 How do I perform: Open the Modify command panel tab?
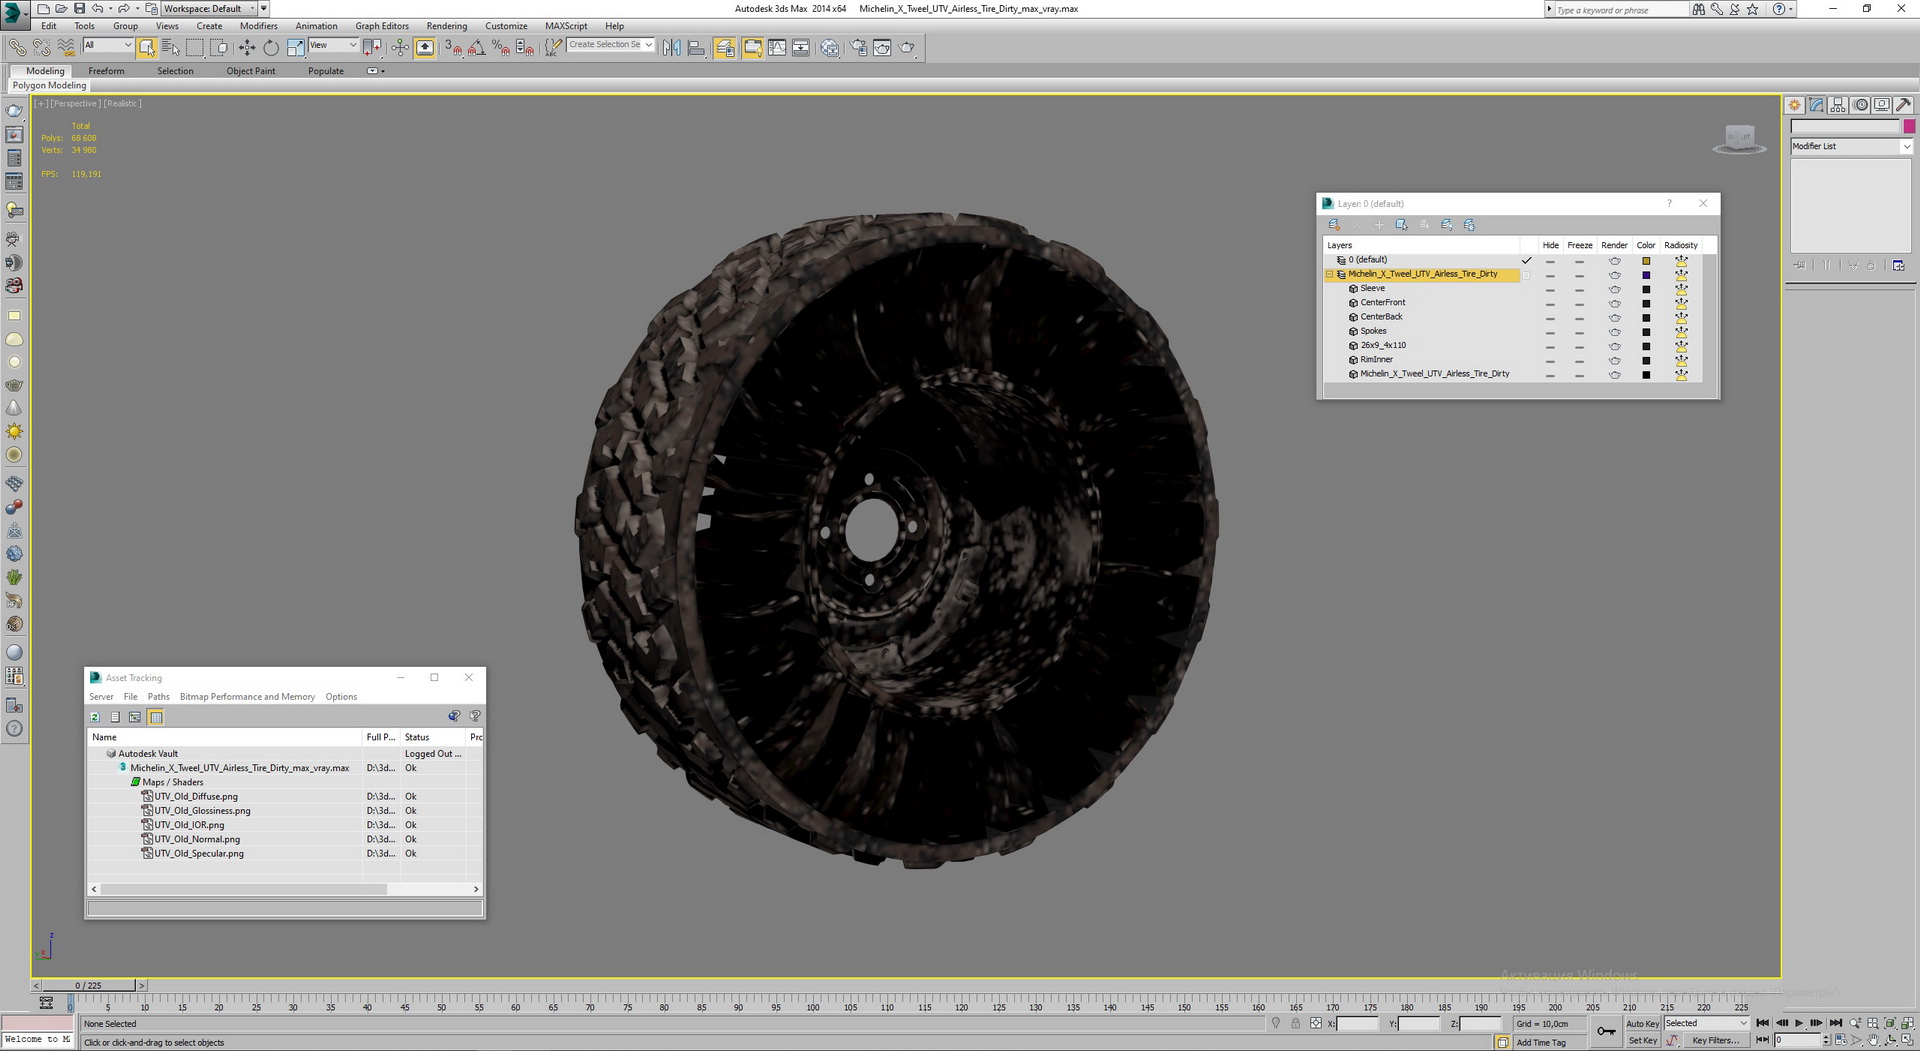(1817, 105)
